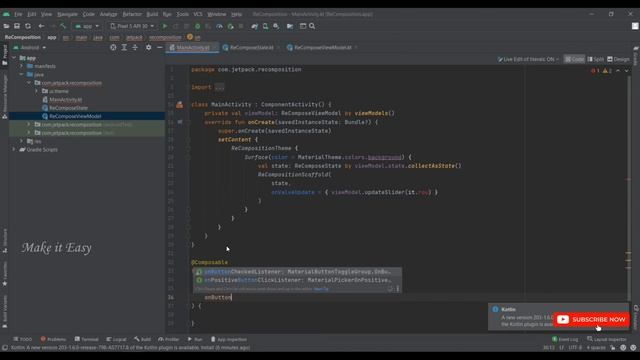Switch to ReComposeState.kt editor tab
Image resolution: width=640 pixels, height=360 pixels.
coord(251,48)
